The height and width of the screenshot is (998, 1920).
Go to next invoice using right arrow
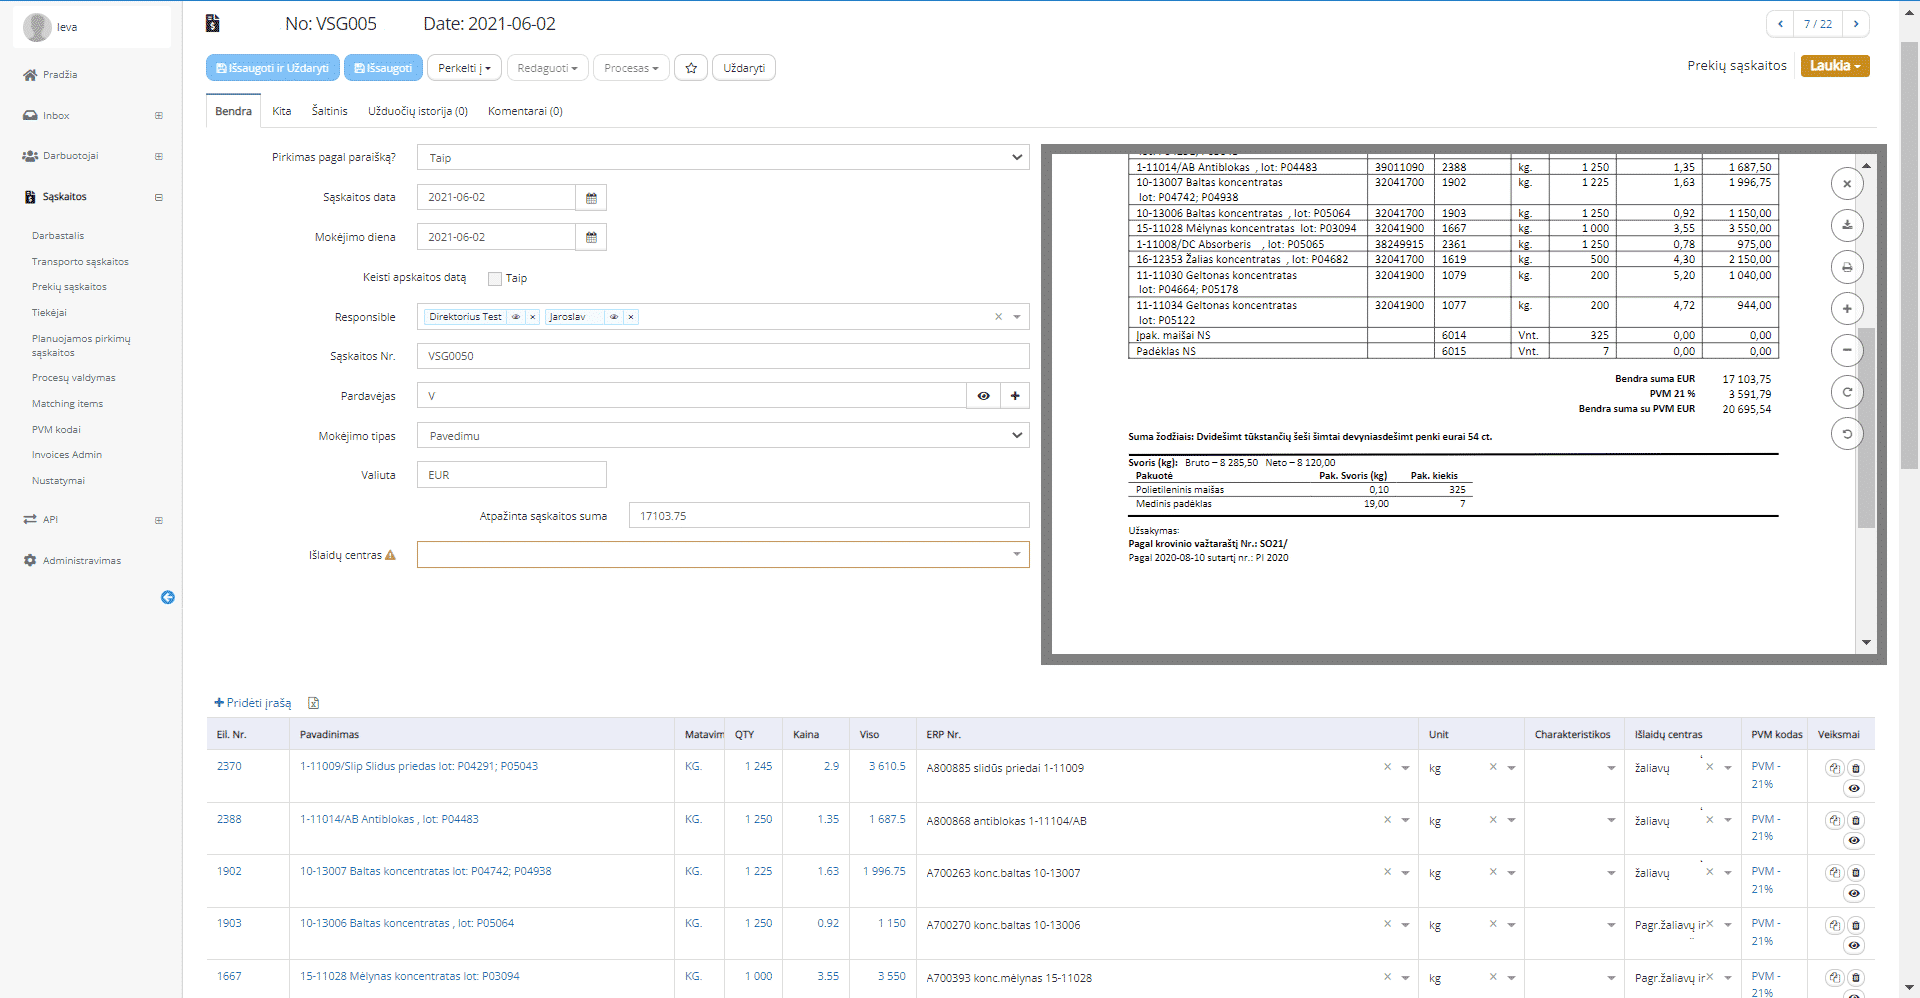[x=1856, y=24]
